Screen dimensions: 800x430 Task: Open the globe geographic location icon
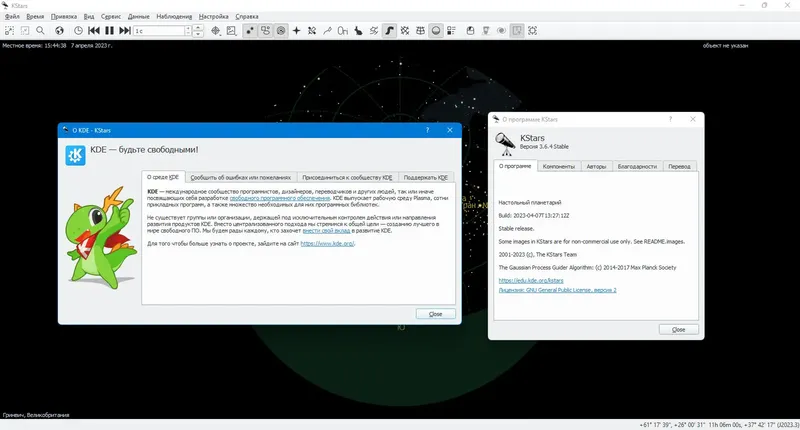[x=60, y=31]
